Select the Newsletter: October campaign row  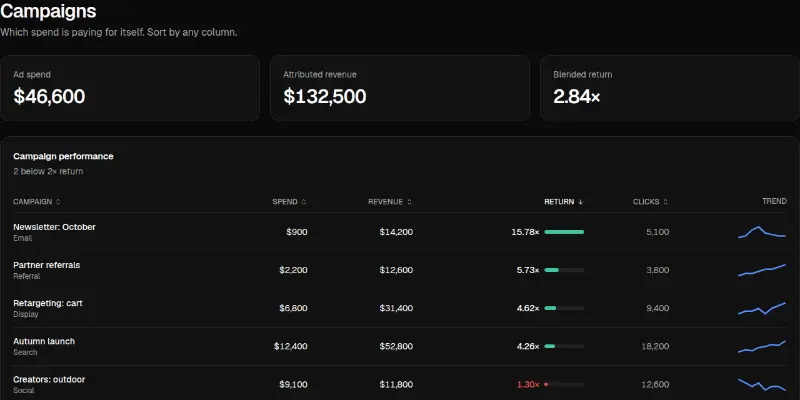pos(400,232)
